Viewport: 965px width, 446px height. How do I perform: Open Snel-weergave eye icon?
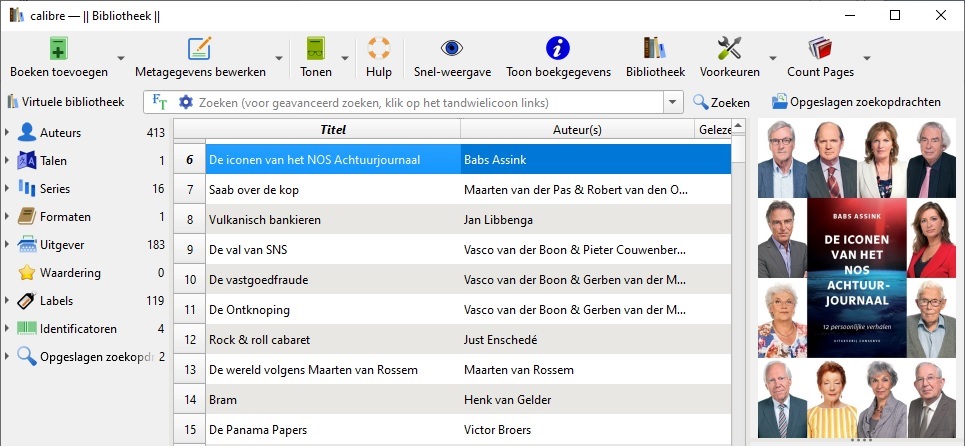click(x=452, y=48)
